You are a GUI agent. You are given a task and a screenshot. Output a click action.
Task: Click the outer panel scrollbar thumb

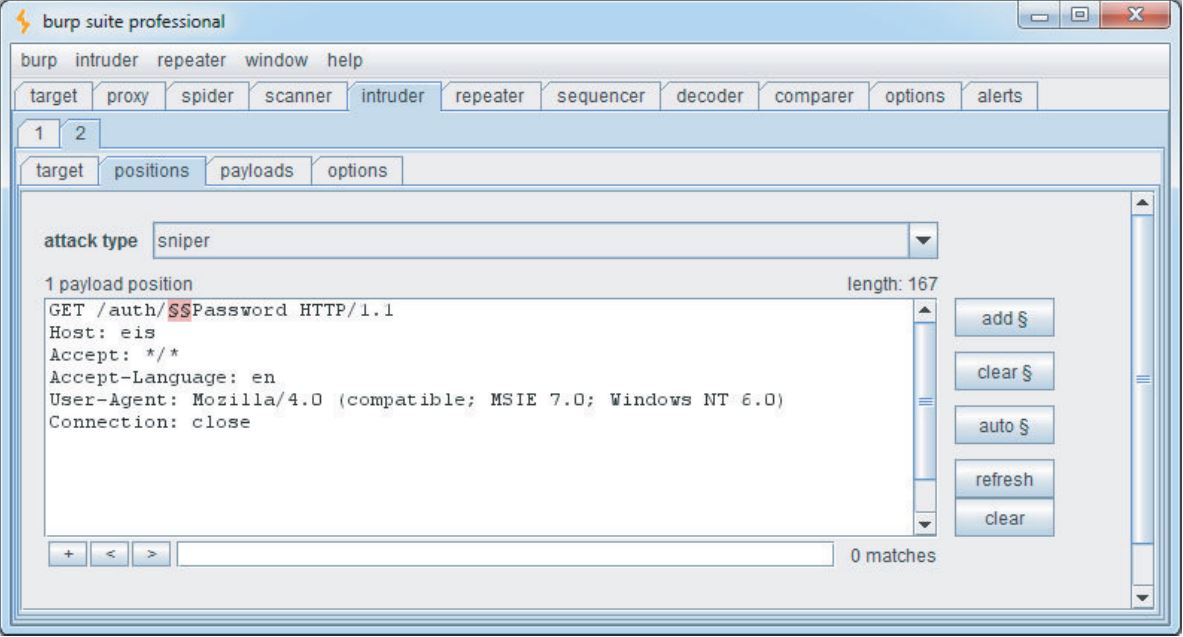[1142, 379]
